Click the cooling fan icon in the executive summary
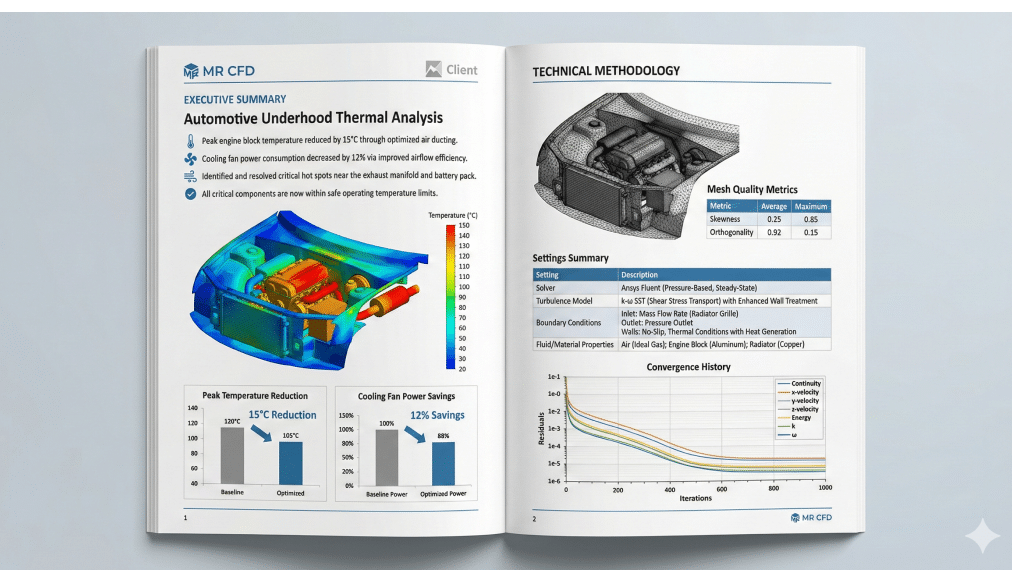Viewport: 1012px width, 570px height. (x=190, y=159)
